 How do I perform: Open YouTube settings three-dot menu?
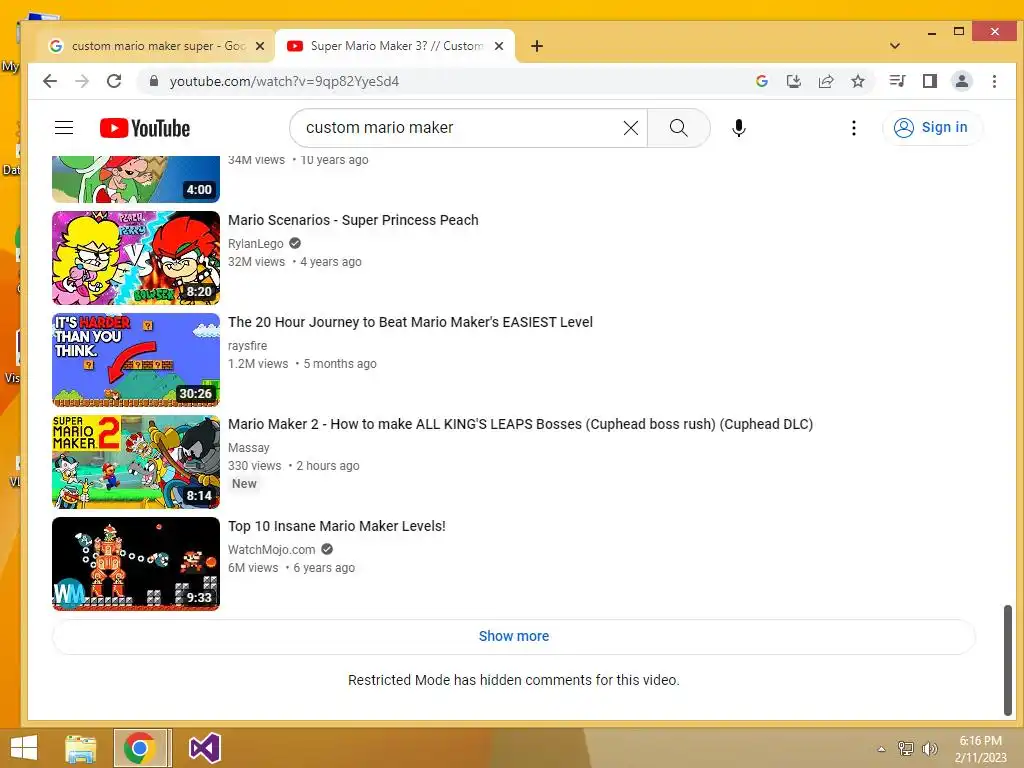(x=854, y=128)
